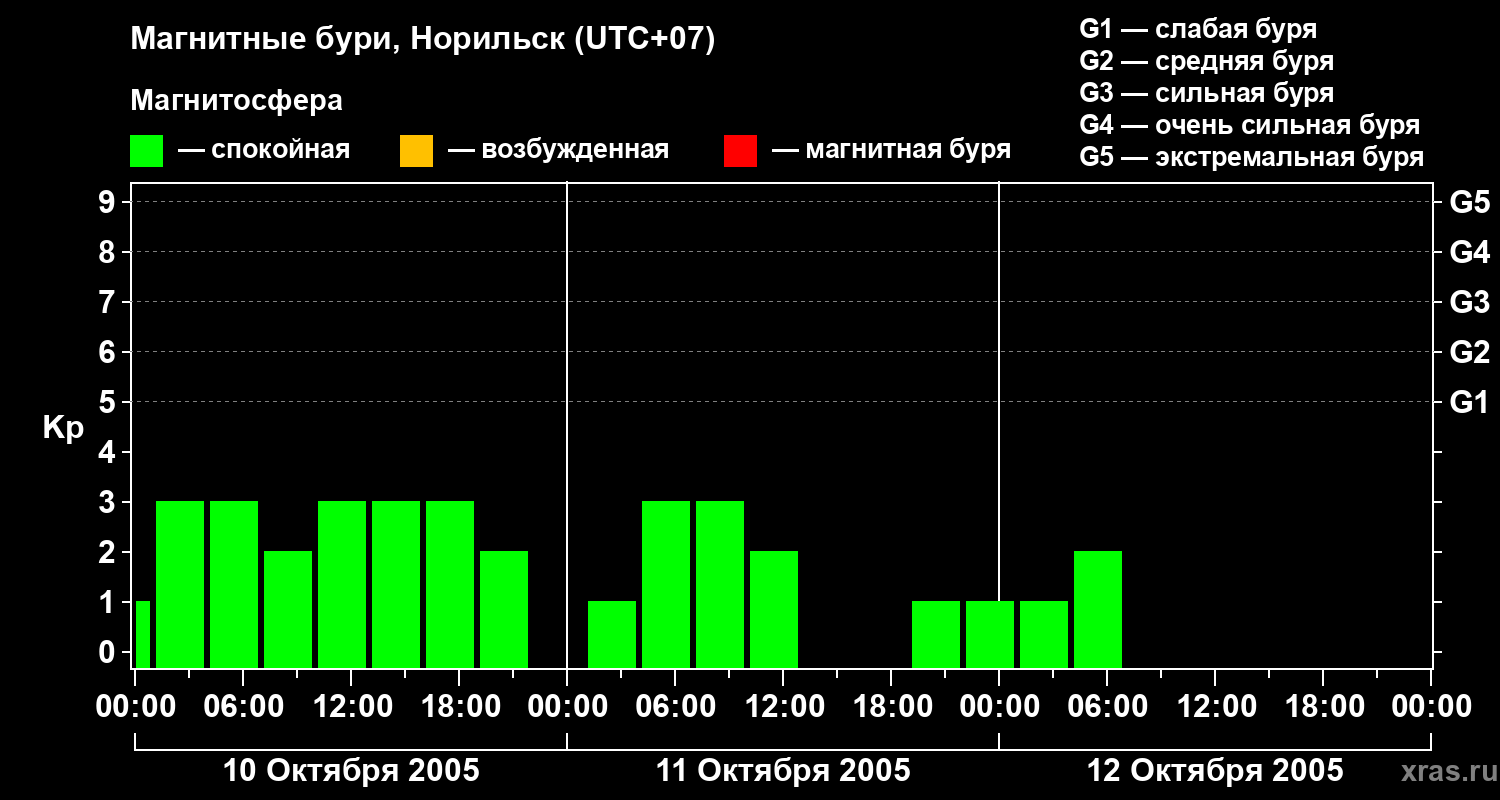Click the Kp value 0 on left axis
1500x800 pixels.
[x=109, y=652]
